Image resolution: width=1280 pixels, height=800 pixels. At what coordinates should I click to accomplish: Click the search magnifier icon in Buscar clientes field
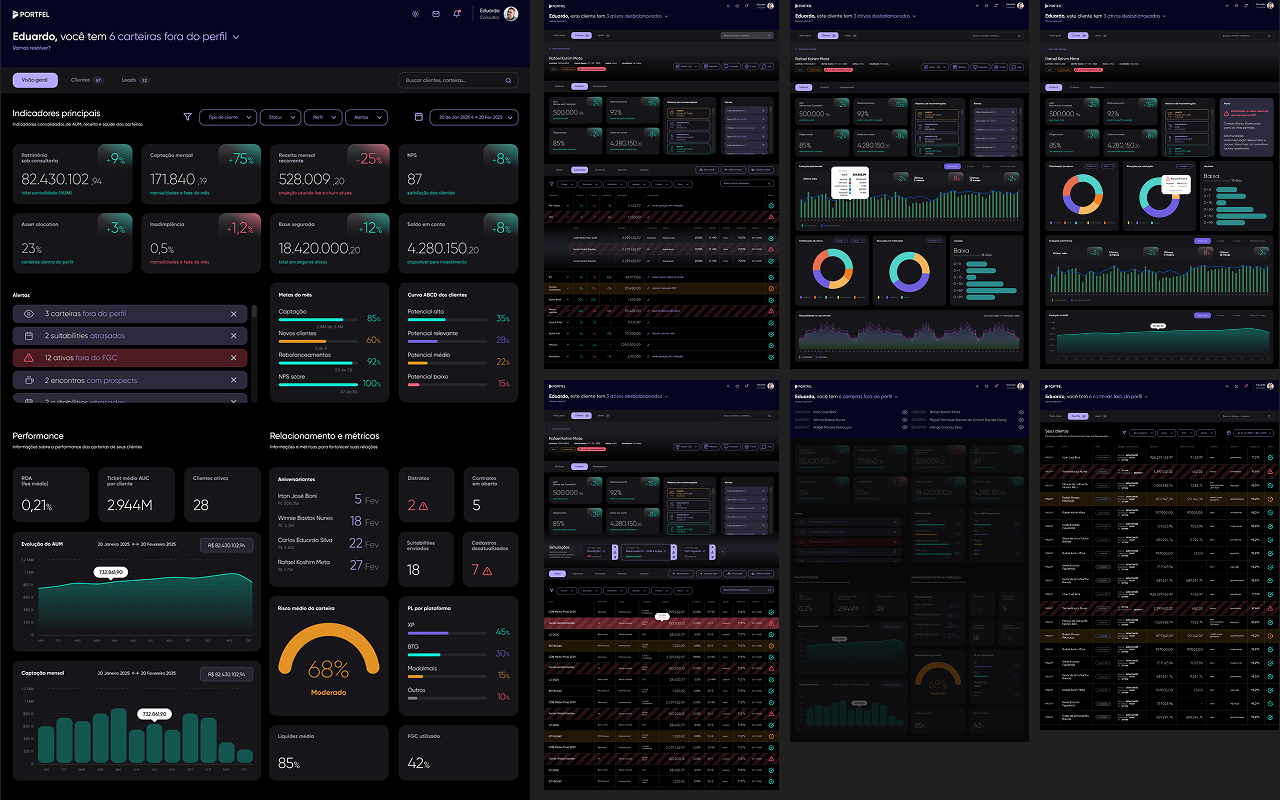508,80
